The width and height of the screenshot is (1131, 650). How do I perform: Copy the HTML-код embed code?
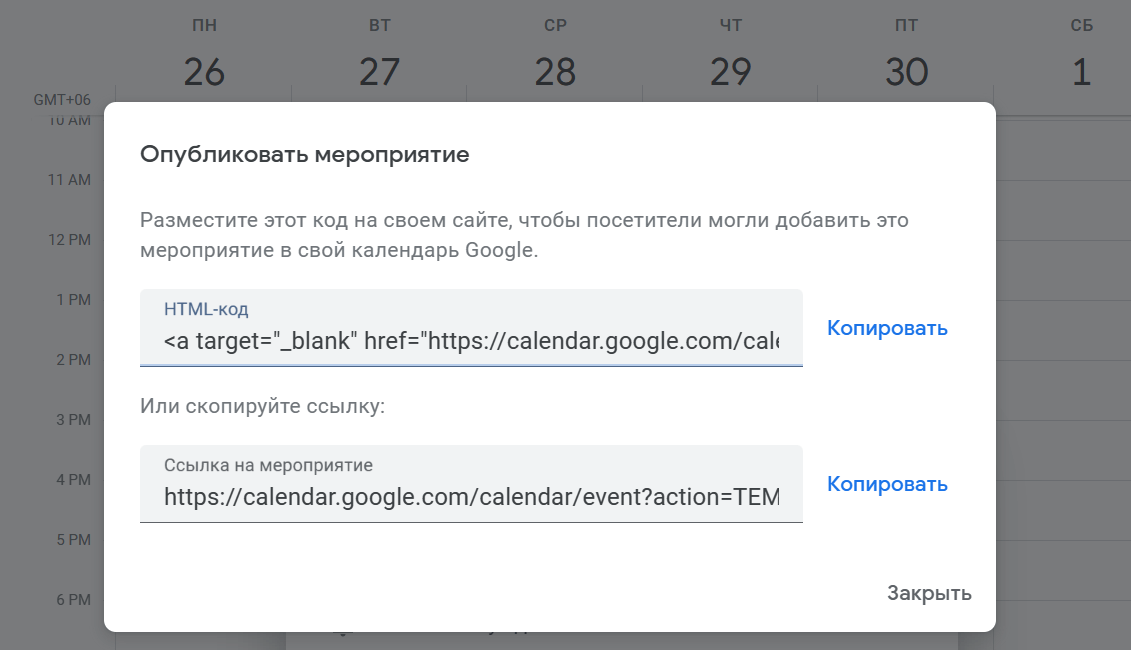click(x=886, y=328)
